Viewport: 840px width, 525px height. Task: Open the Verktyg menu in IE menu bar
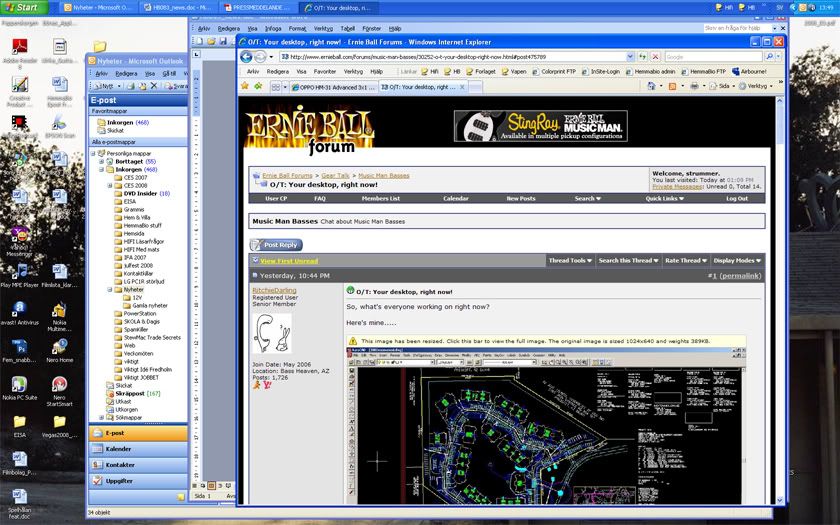coord(352,71)
